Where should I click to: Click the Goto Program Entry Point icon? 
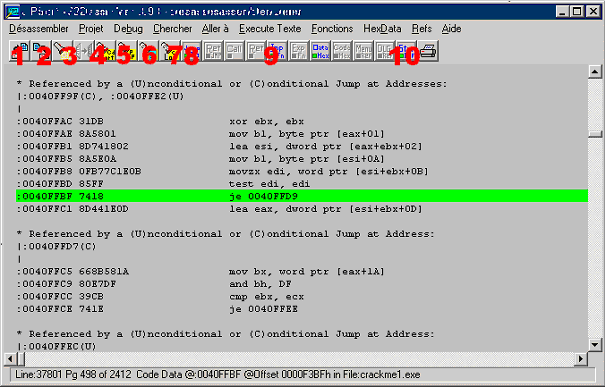click(x=127, y=51)
